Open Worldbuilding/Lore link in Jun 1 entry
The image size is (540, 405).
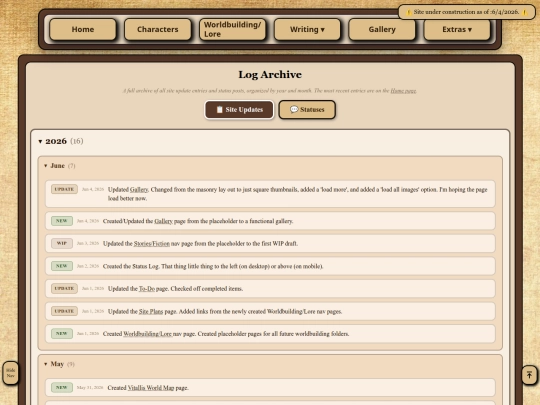(147, 334)
